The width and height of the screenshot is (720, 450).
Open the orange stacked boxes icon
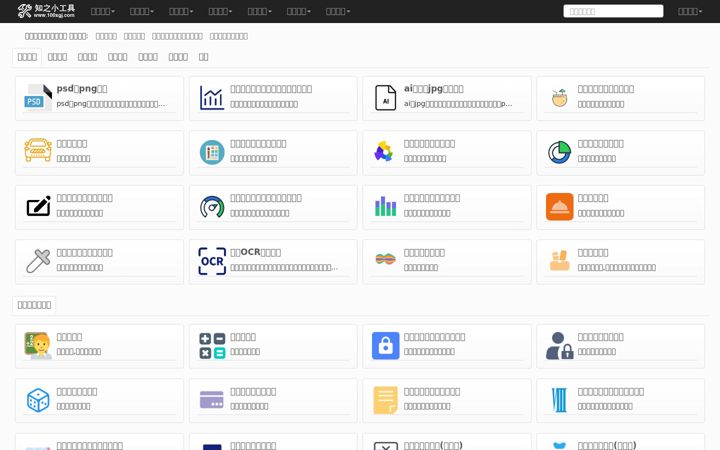coord(559,260)
